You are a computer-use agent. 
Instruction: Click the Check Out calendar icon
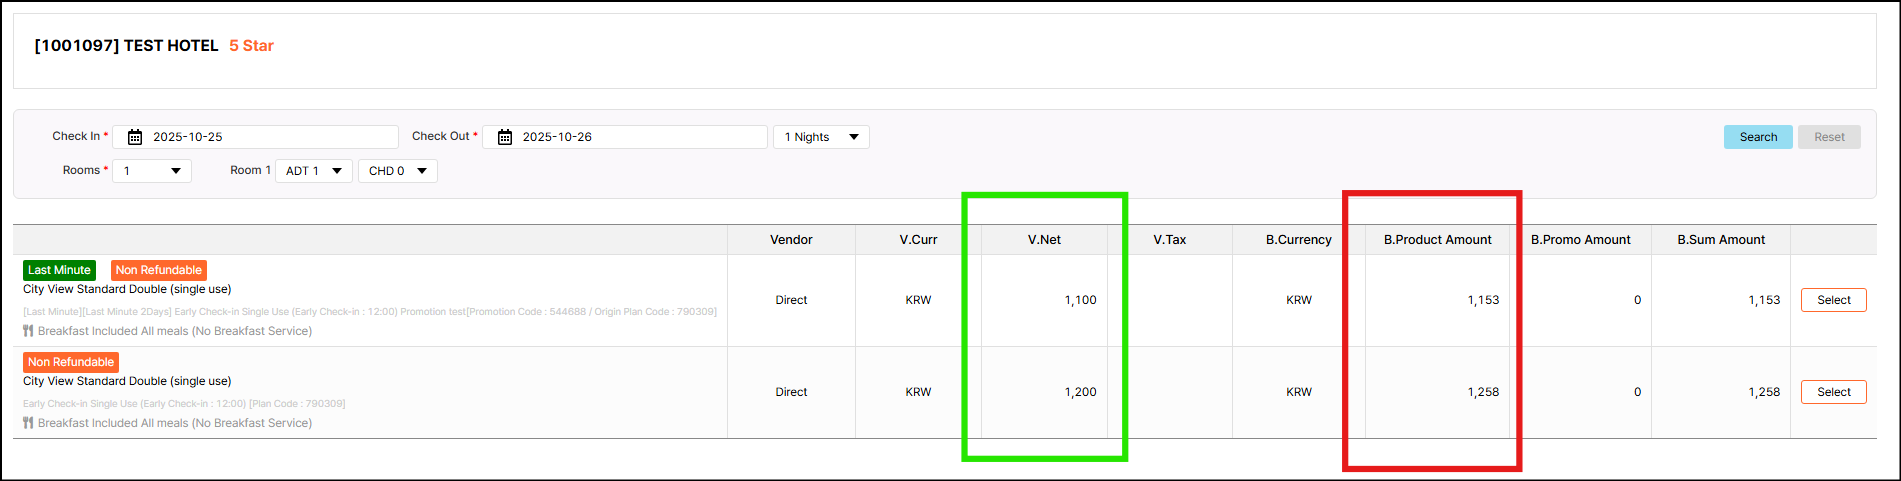505,137
